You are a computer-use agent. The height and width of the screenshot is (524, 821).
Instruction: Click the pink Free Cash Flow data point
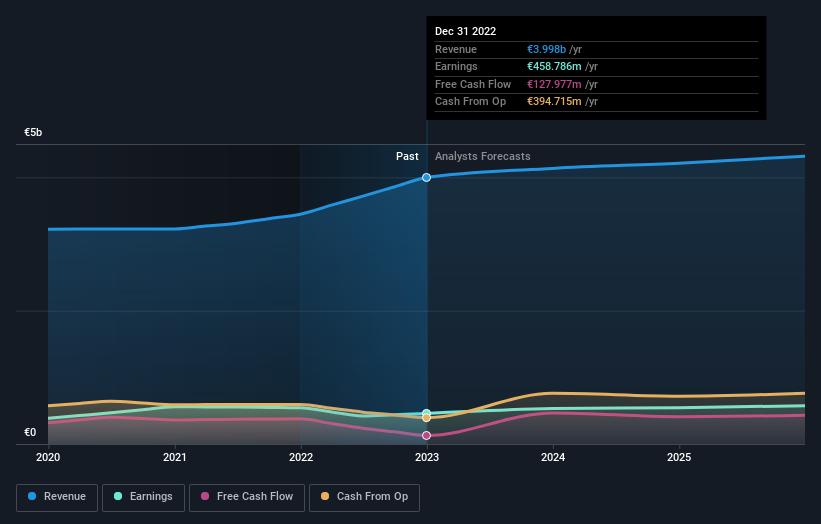click(426, 436)
